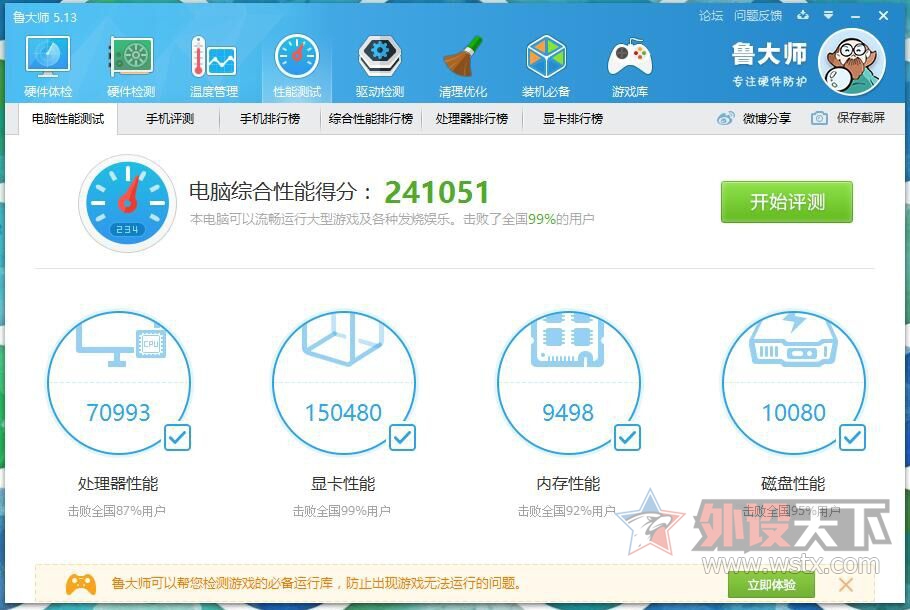Switch to the 处理器排行榜 tab

(472, 119)
